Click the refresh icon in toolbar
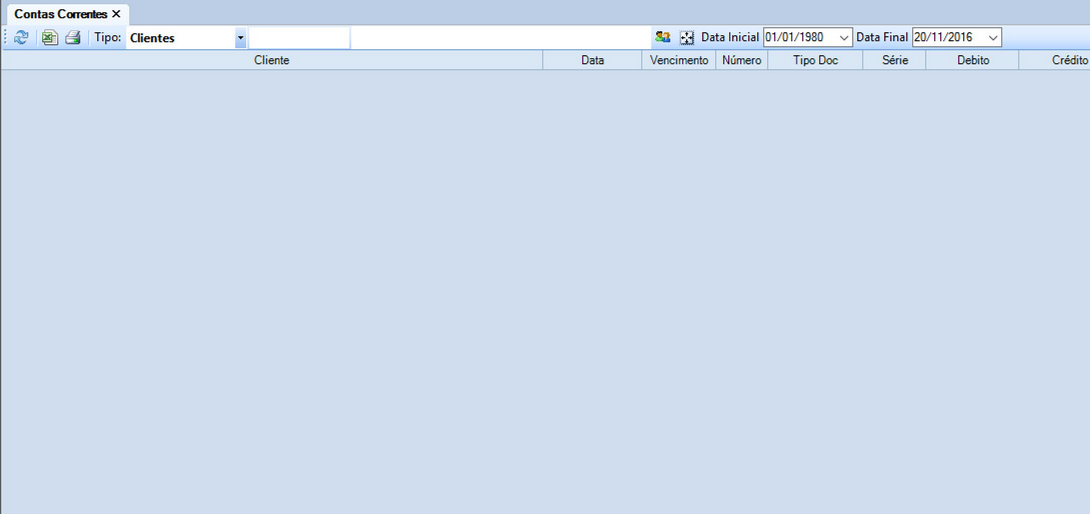Screen dimensions: 1090x514 (22, 38)
